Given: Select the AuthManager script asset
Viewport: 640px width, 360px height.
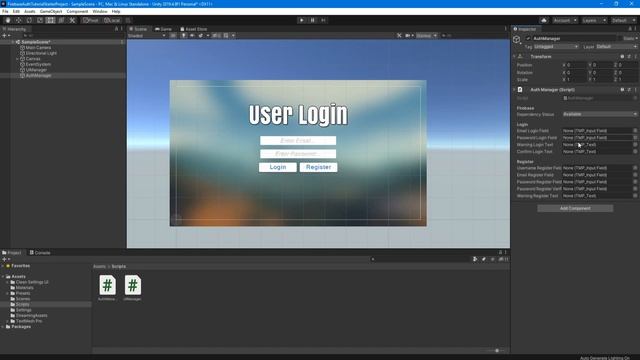Looking at the screenshot, I should click(x=107, y=288).
